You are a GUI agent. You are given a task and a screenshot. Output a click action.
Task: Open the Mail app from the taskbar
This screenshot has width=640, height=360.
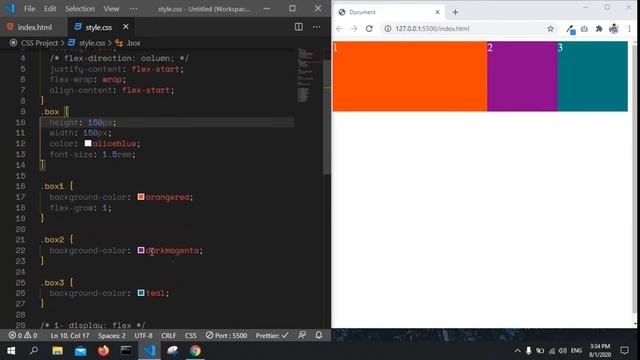(x=80, y=351)
